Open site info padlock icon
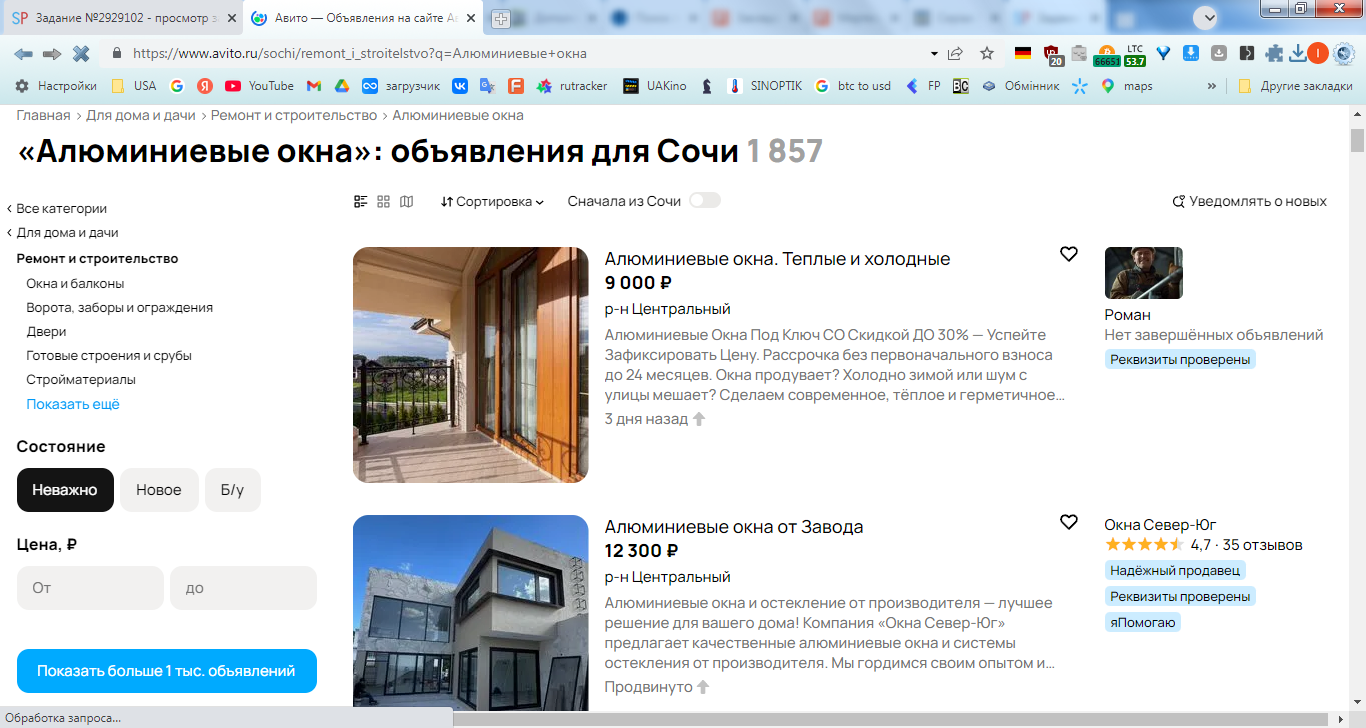Viewport: 1366px width, 728px height. tap(117, 53)
